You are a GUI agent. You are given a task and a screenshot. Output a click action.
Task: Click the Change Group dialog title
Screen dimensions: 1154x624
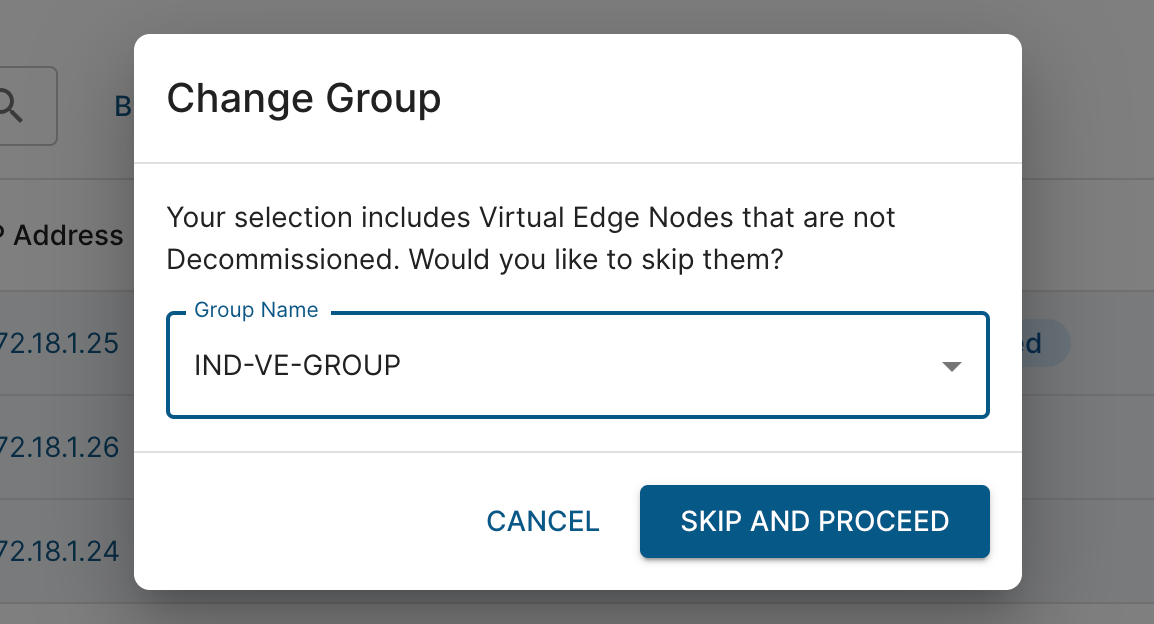point(304,99)
